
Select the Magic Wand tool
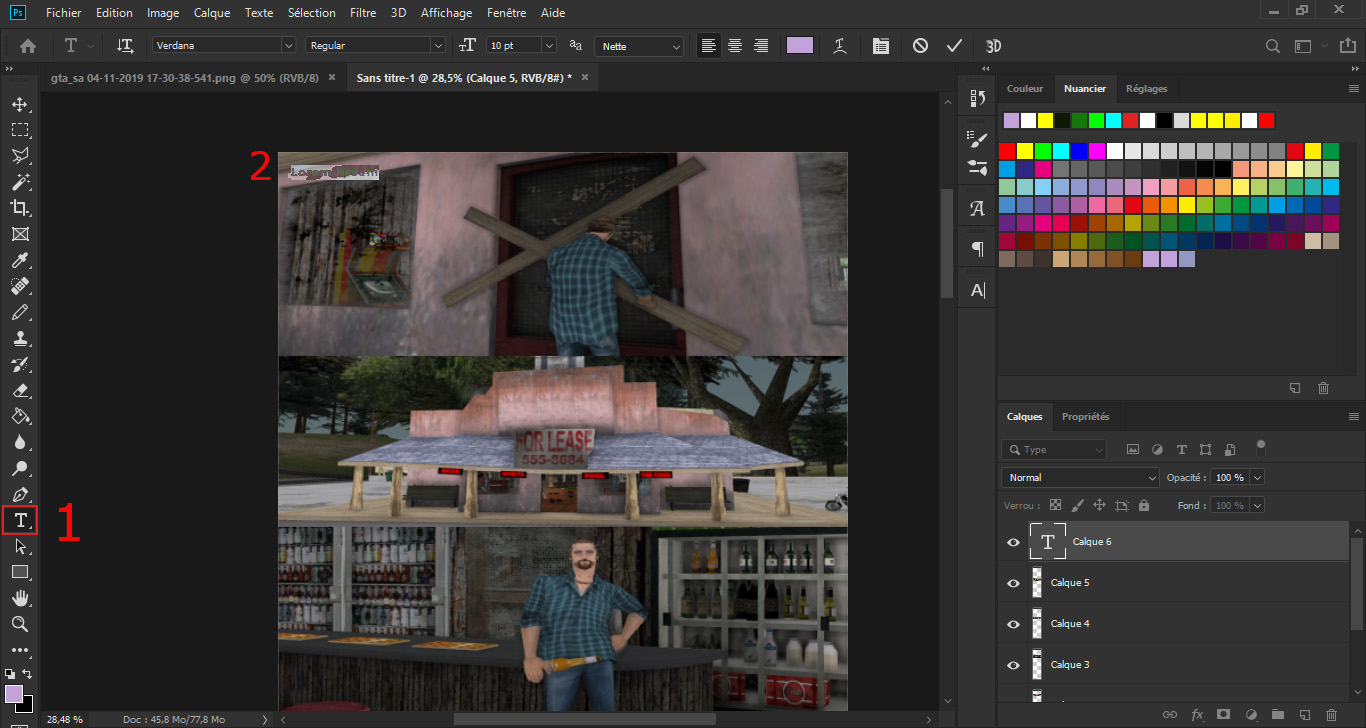[19, 182]
